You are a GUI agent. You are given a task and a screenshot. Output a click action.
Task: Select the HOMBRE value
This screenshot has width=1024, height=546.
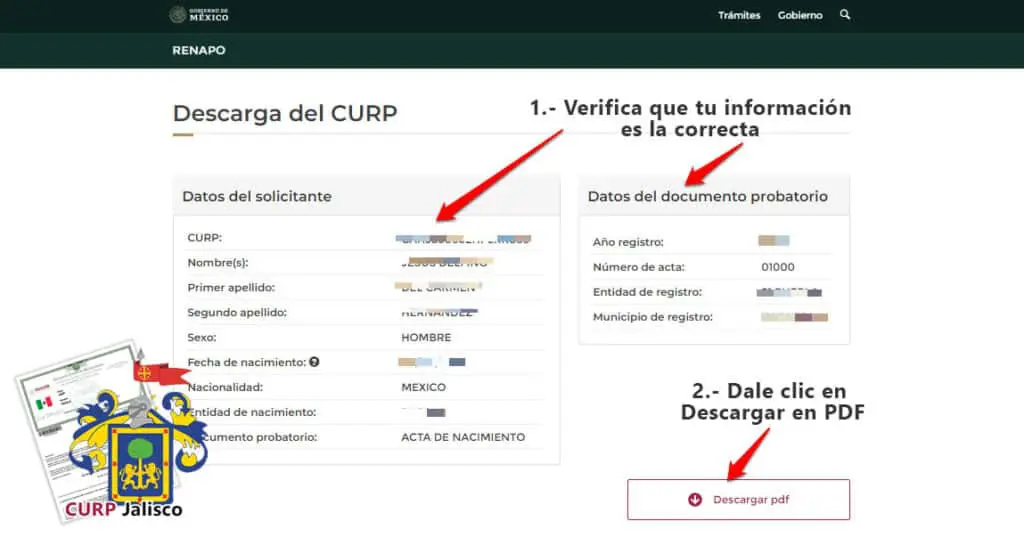coord(426,337)
